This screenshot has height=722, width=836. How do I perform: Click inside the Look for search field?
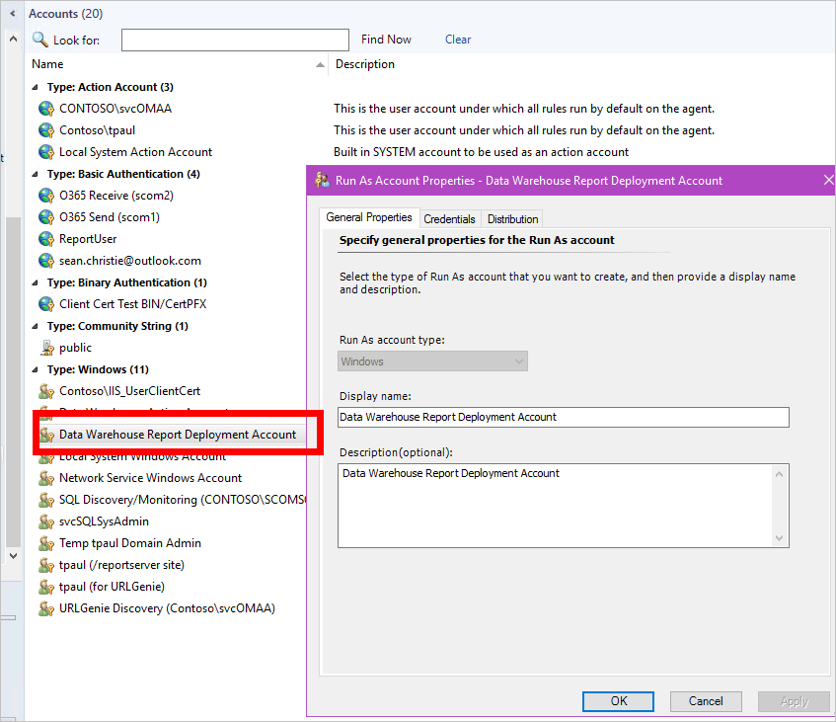pos(235,39)
